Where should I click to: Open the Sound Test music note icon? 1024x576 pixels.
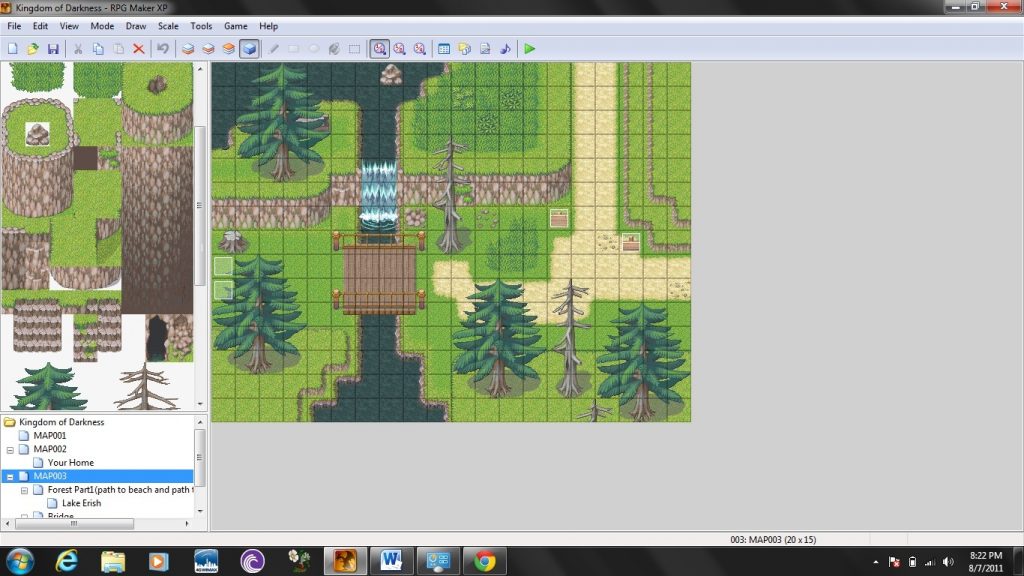[505, 49]
